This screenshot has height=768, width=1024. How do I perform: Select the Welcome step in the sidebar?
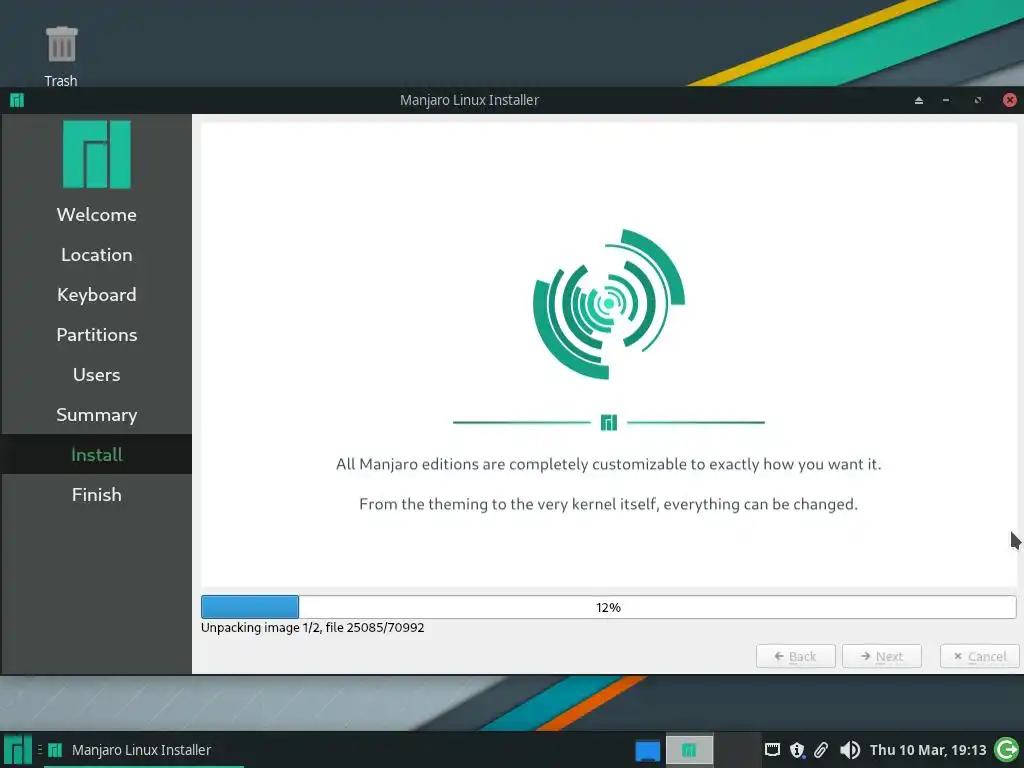coord(97,214)
